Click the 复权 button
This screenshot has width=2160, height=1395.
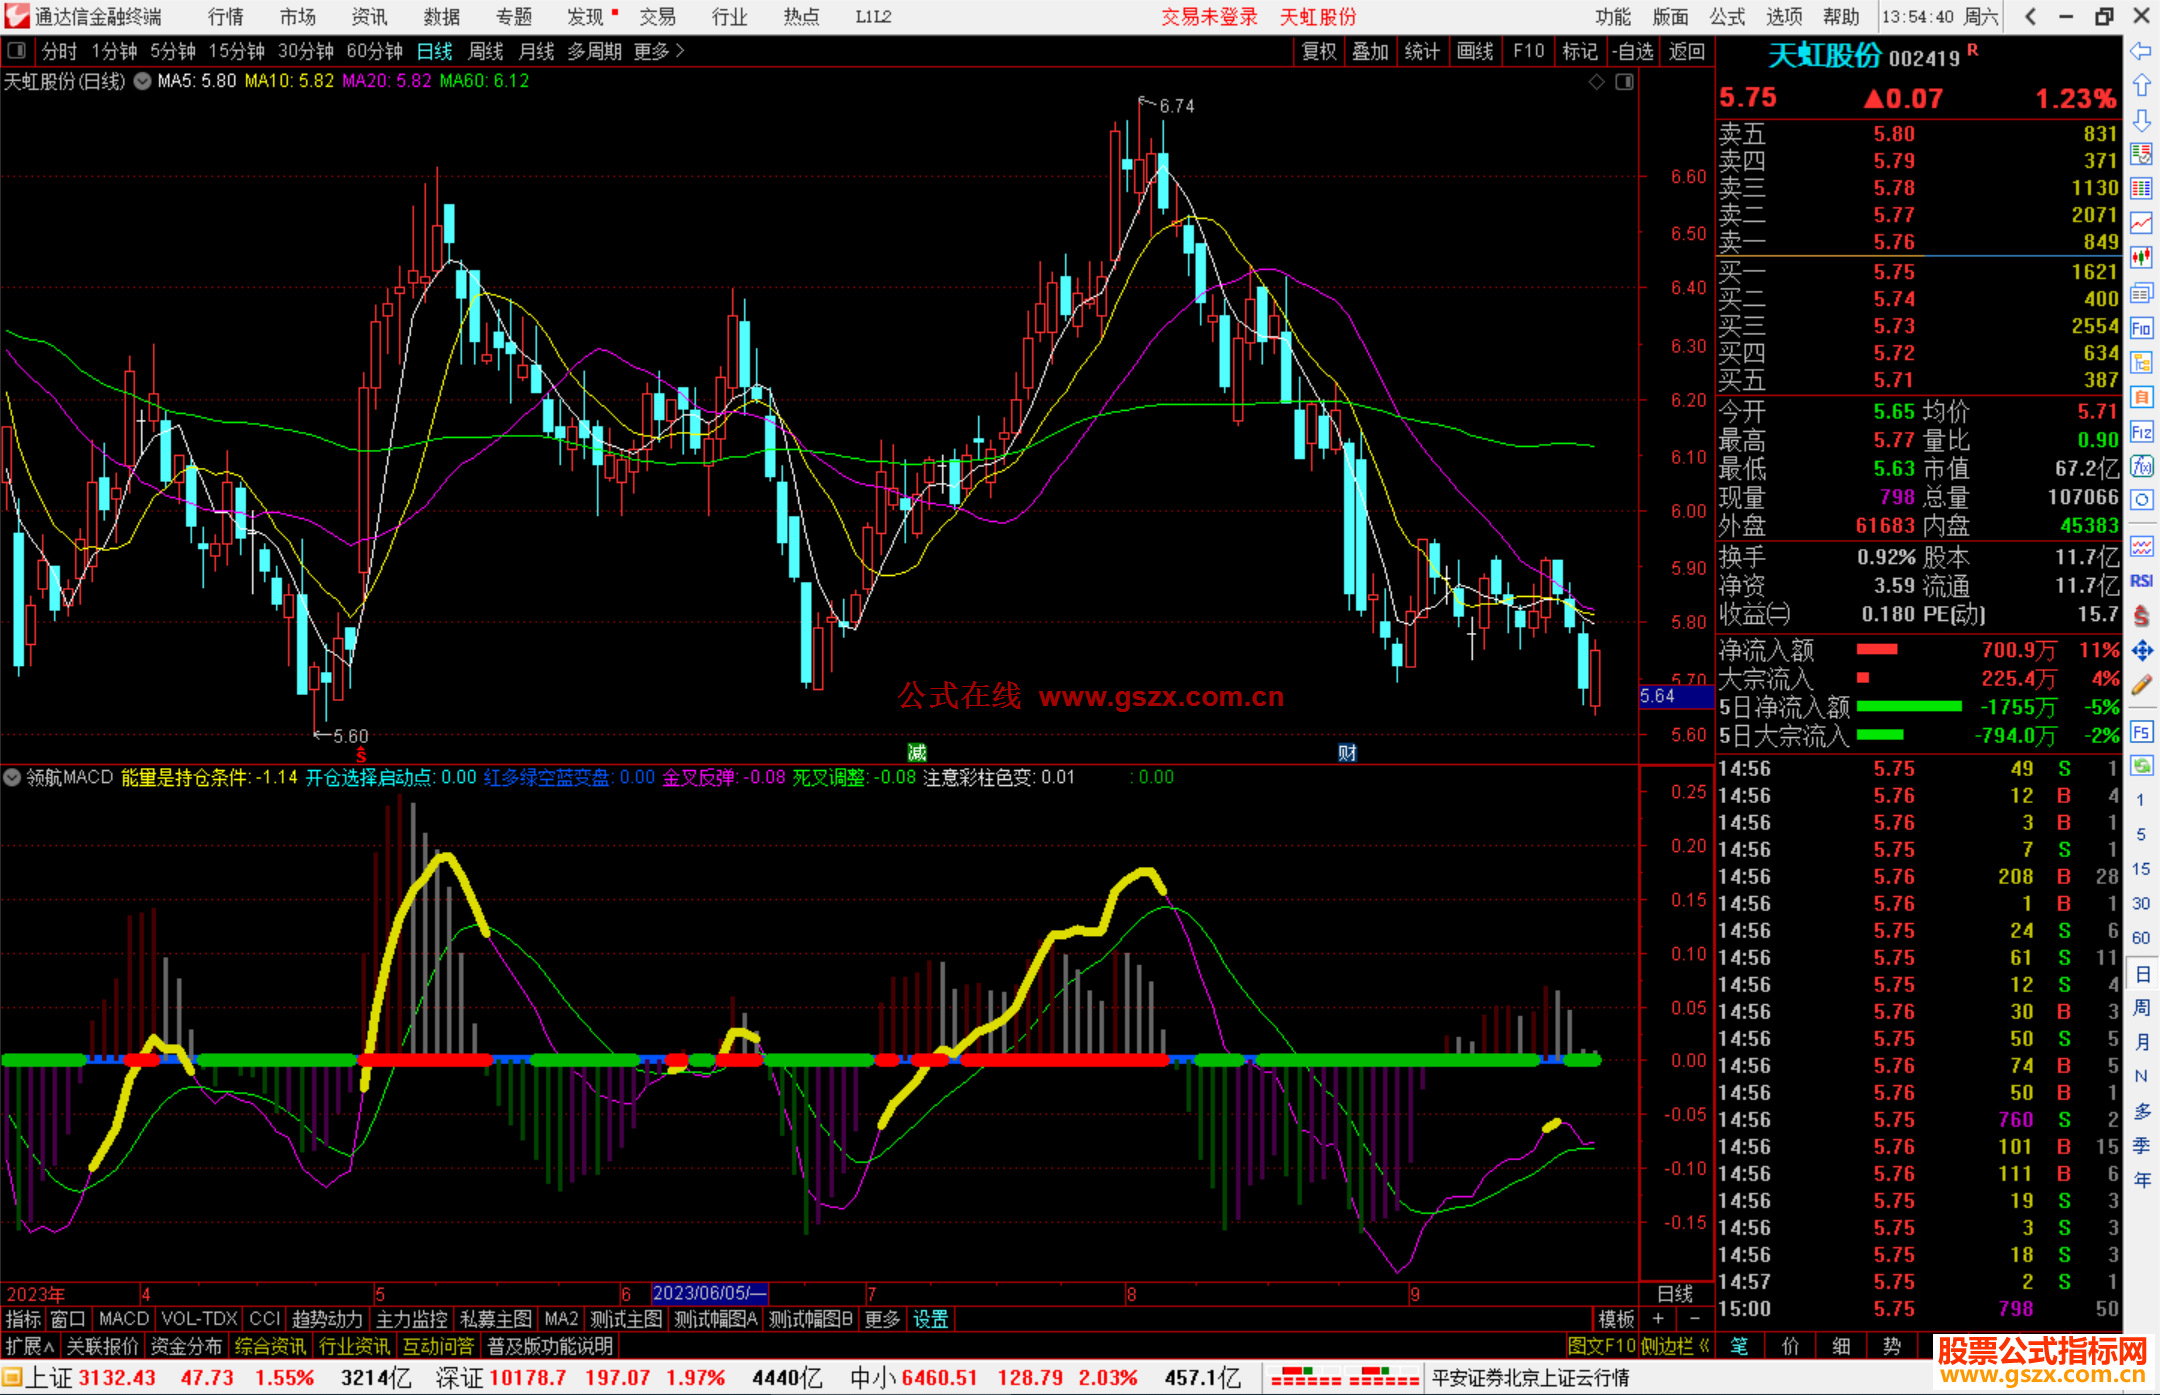coord(1319,51)
